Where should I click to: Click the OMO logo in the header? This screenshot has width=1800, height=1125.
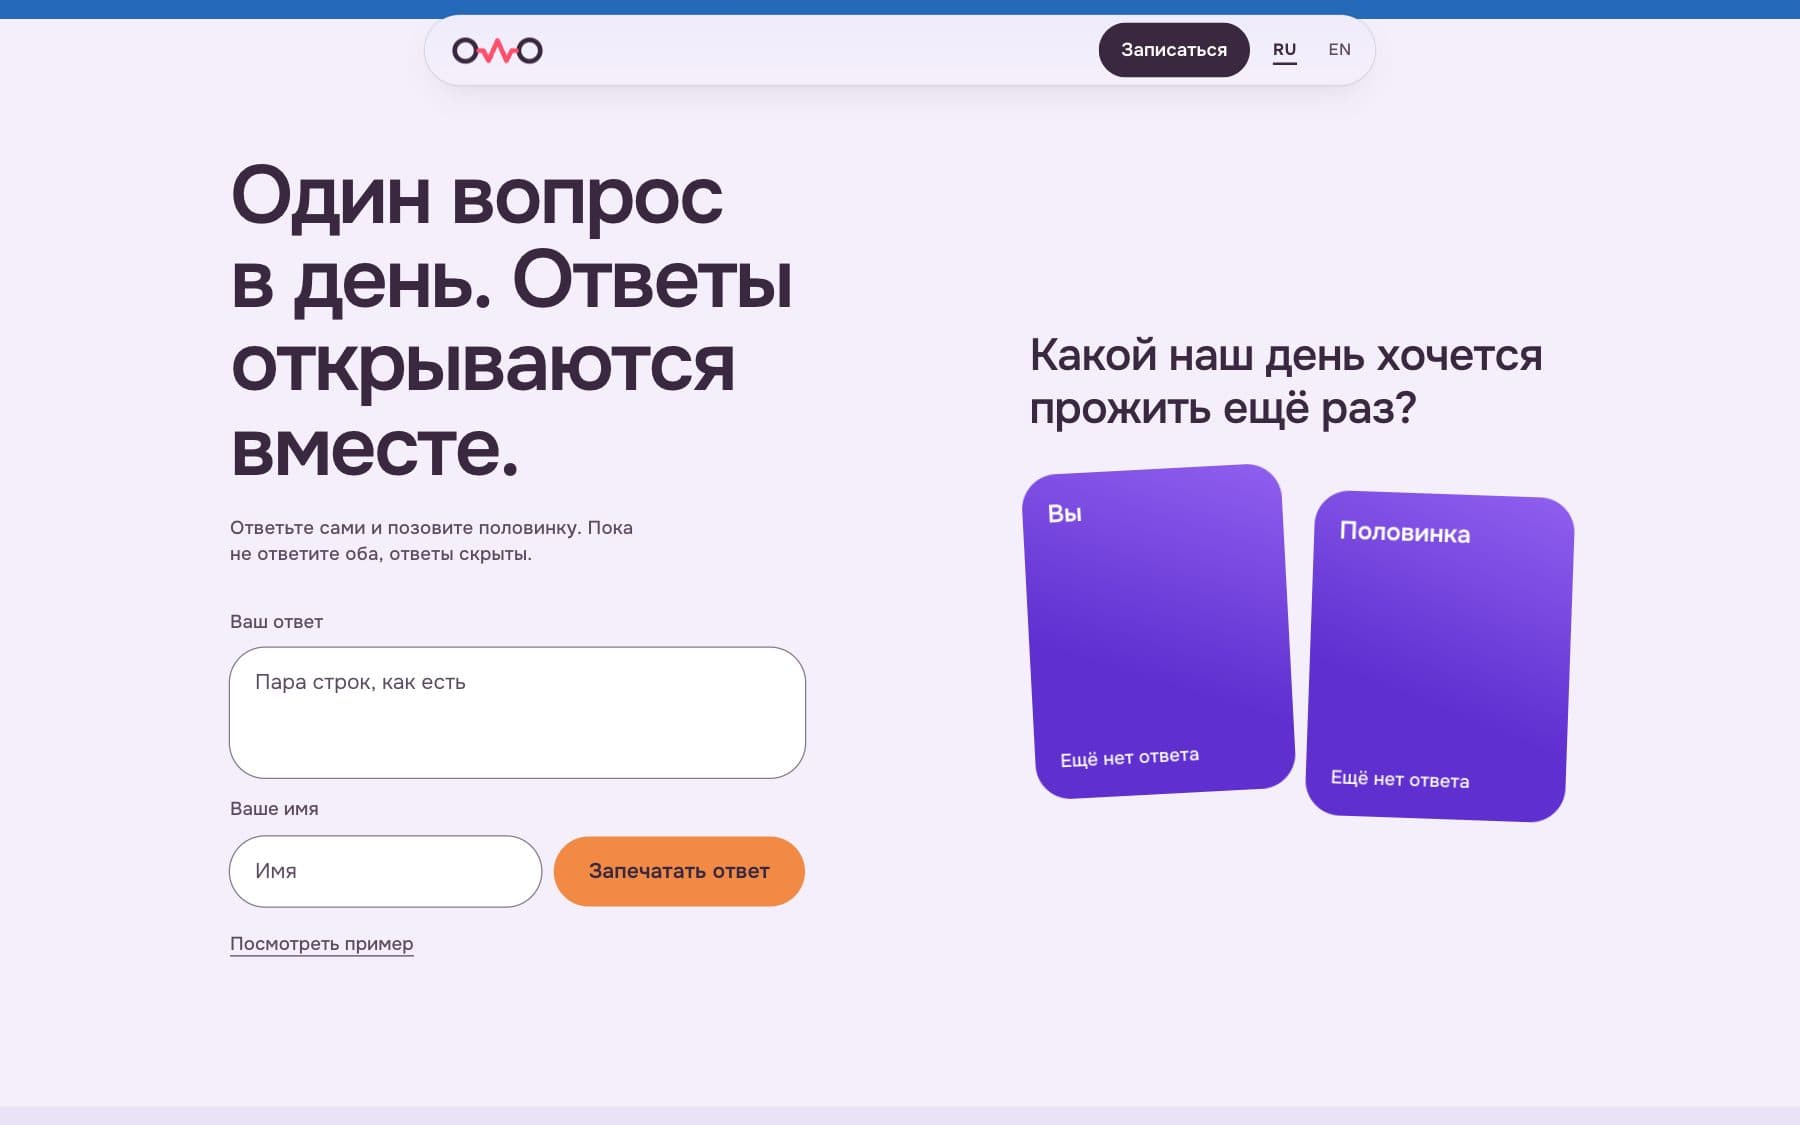tap(497, 50)
